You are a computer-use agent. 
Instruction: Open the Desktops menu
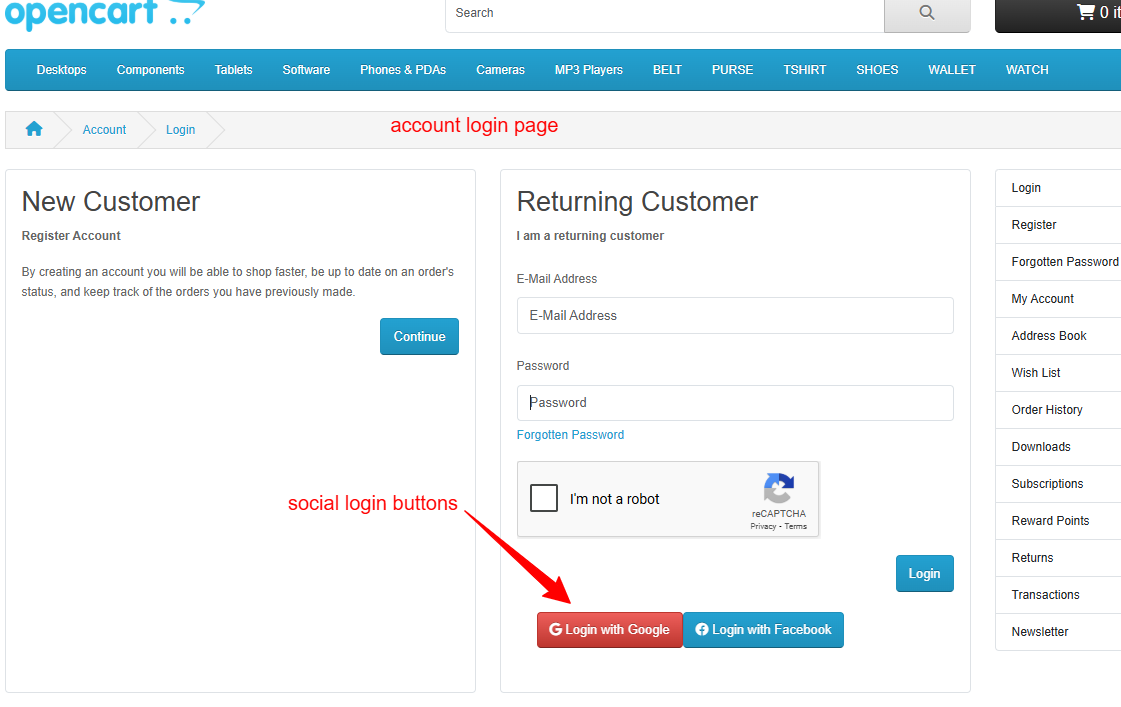tap(61, 70)
